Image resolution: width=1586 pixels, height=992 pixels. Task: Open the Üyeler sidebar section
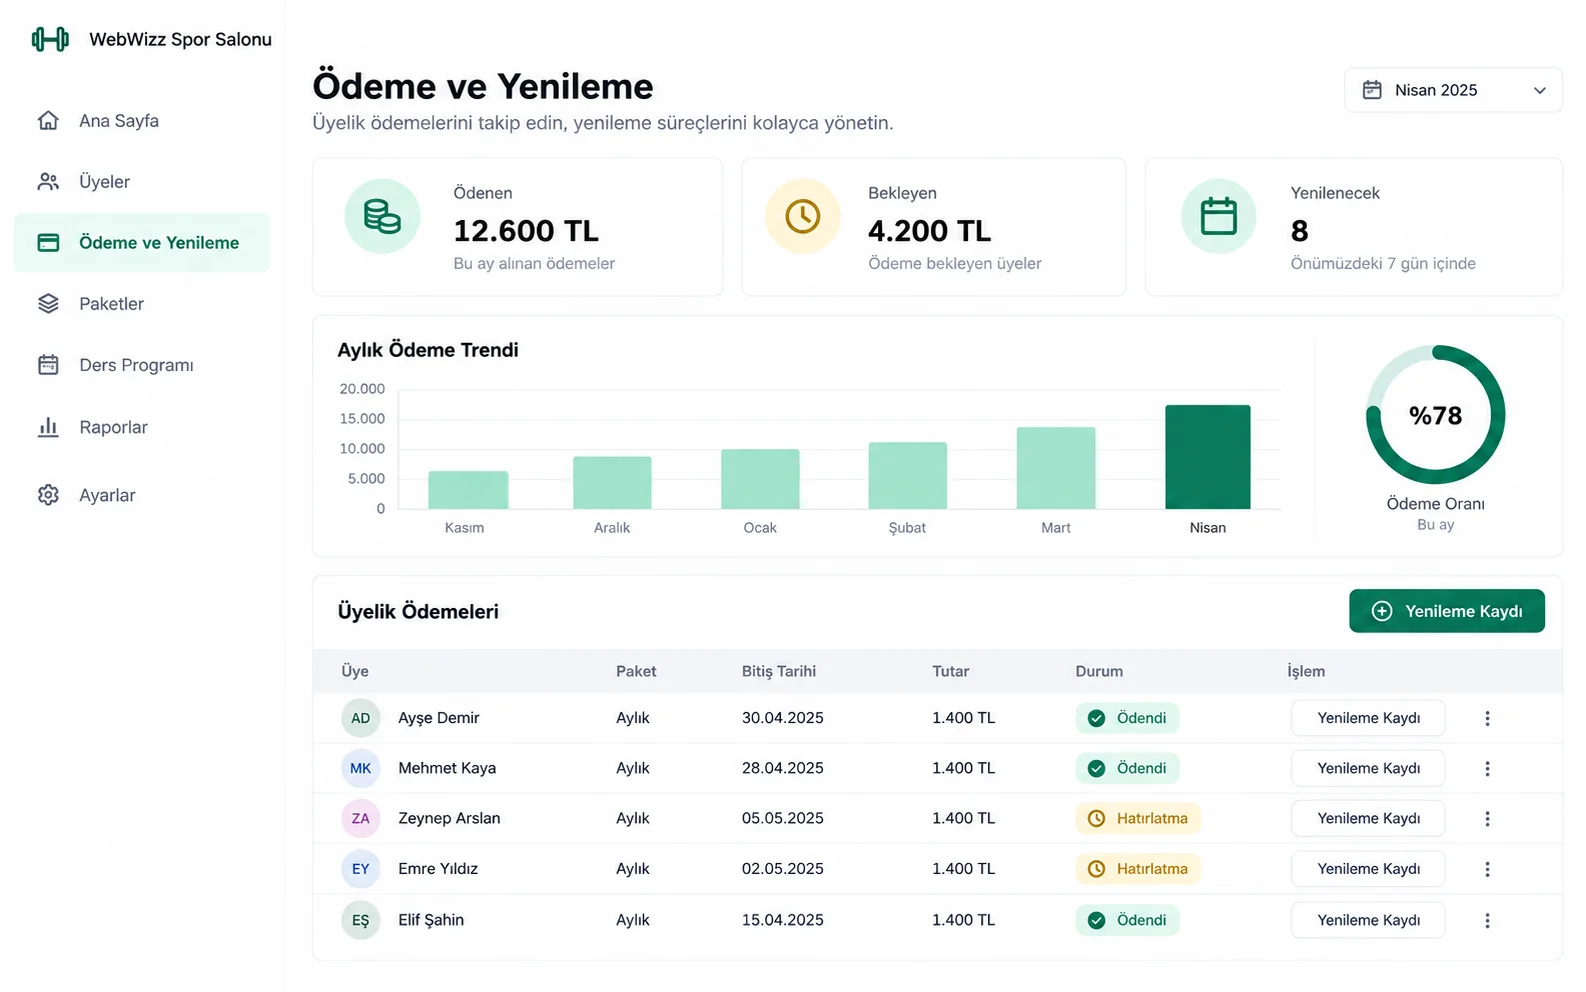click(142, 182)
